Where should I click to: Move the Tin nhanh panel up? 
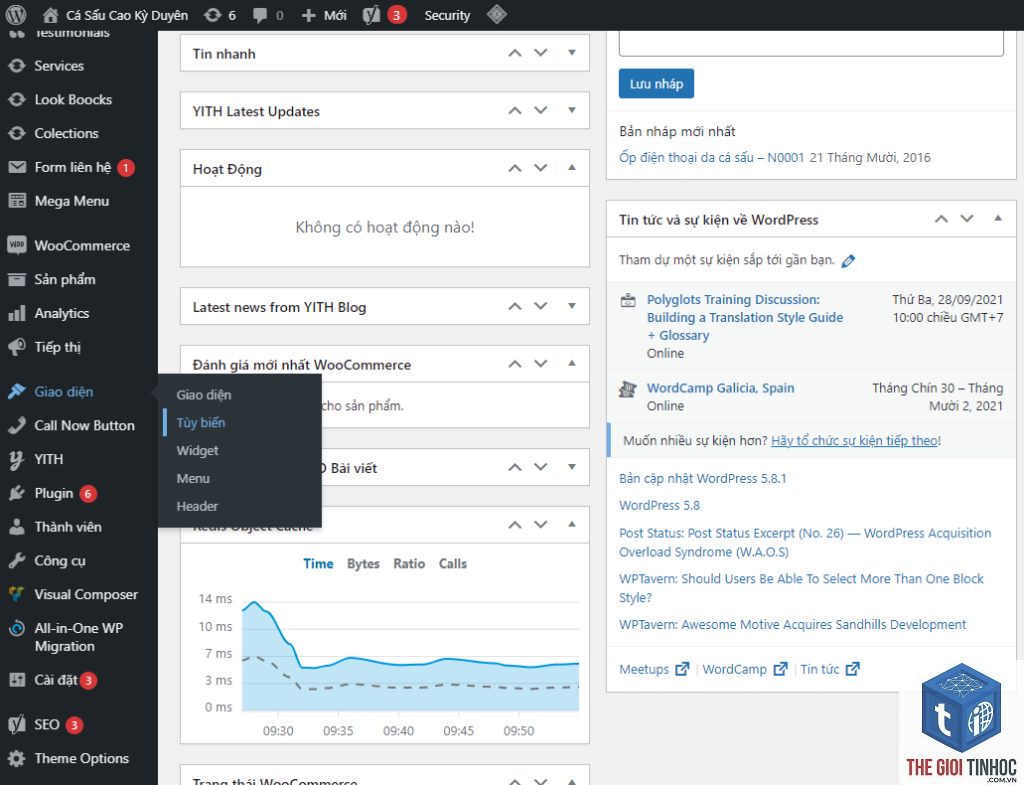(515, 53)
